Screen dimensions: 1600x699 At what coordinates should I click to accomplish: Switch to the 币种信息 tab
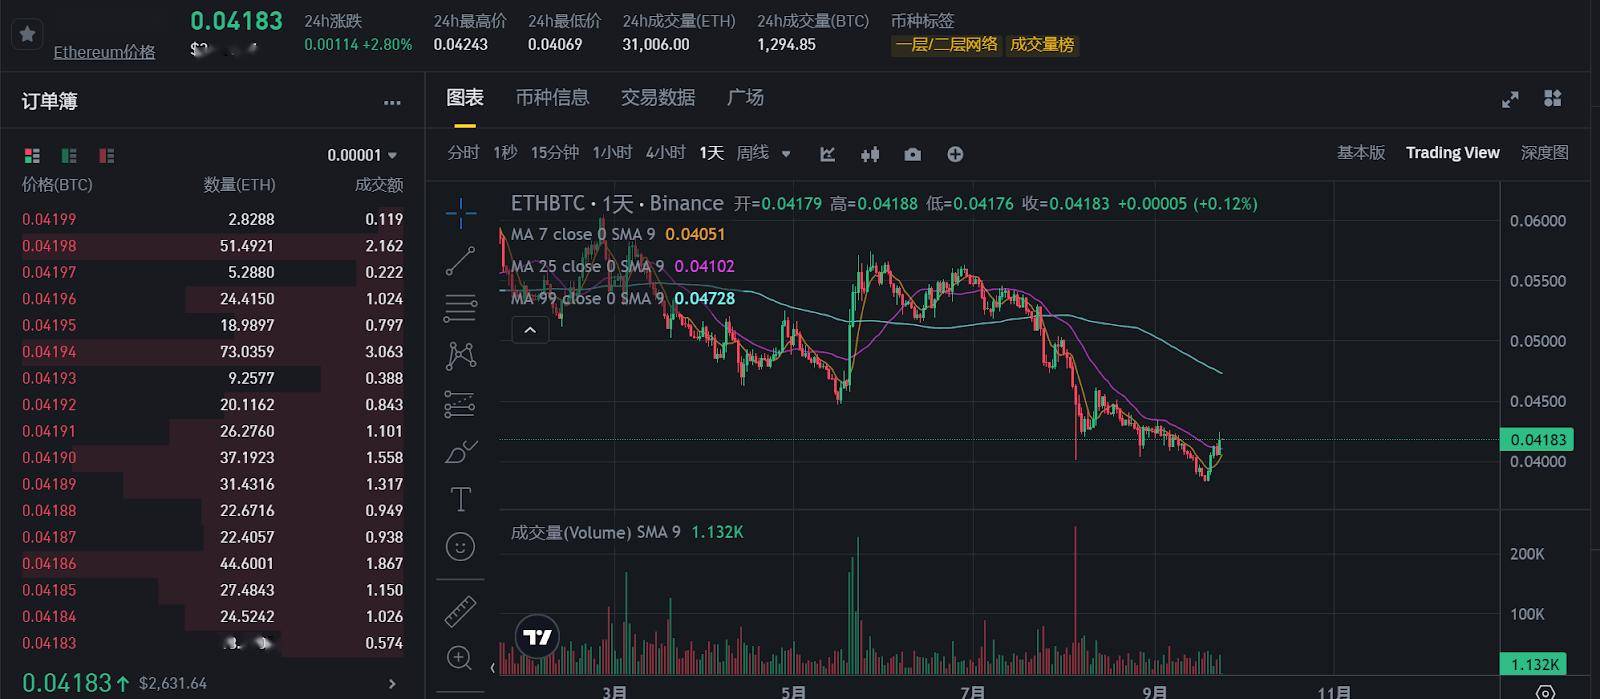tap(551, 97)
